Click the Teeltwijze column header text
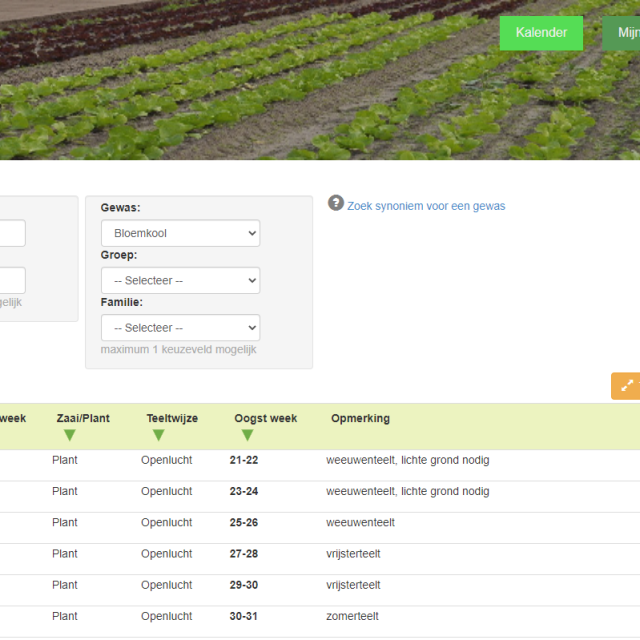Viewport: 640px width, 640px height. pyautogui.click(x=172, y=418)
